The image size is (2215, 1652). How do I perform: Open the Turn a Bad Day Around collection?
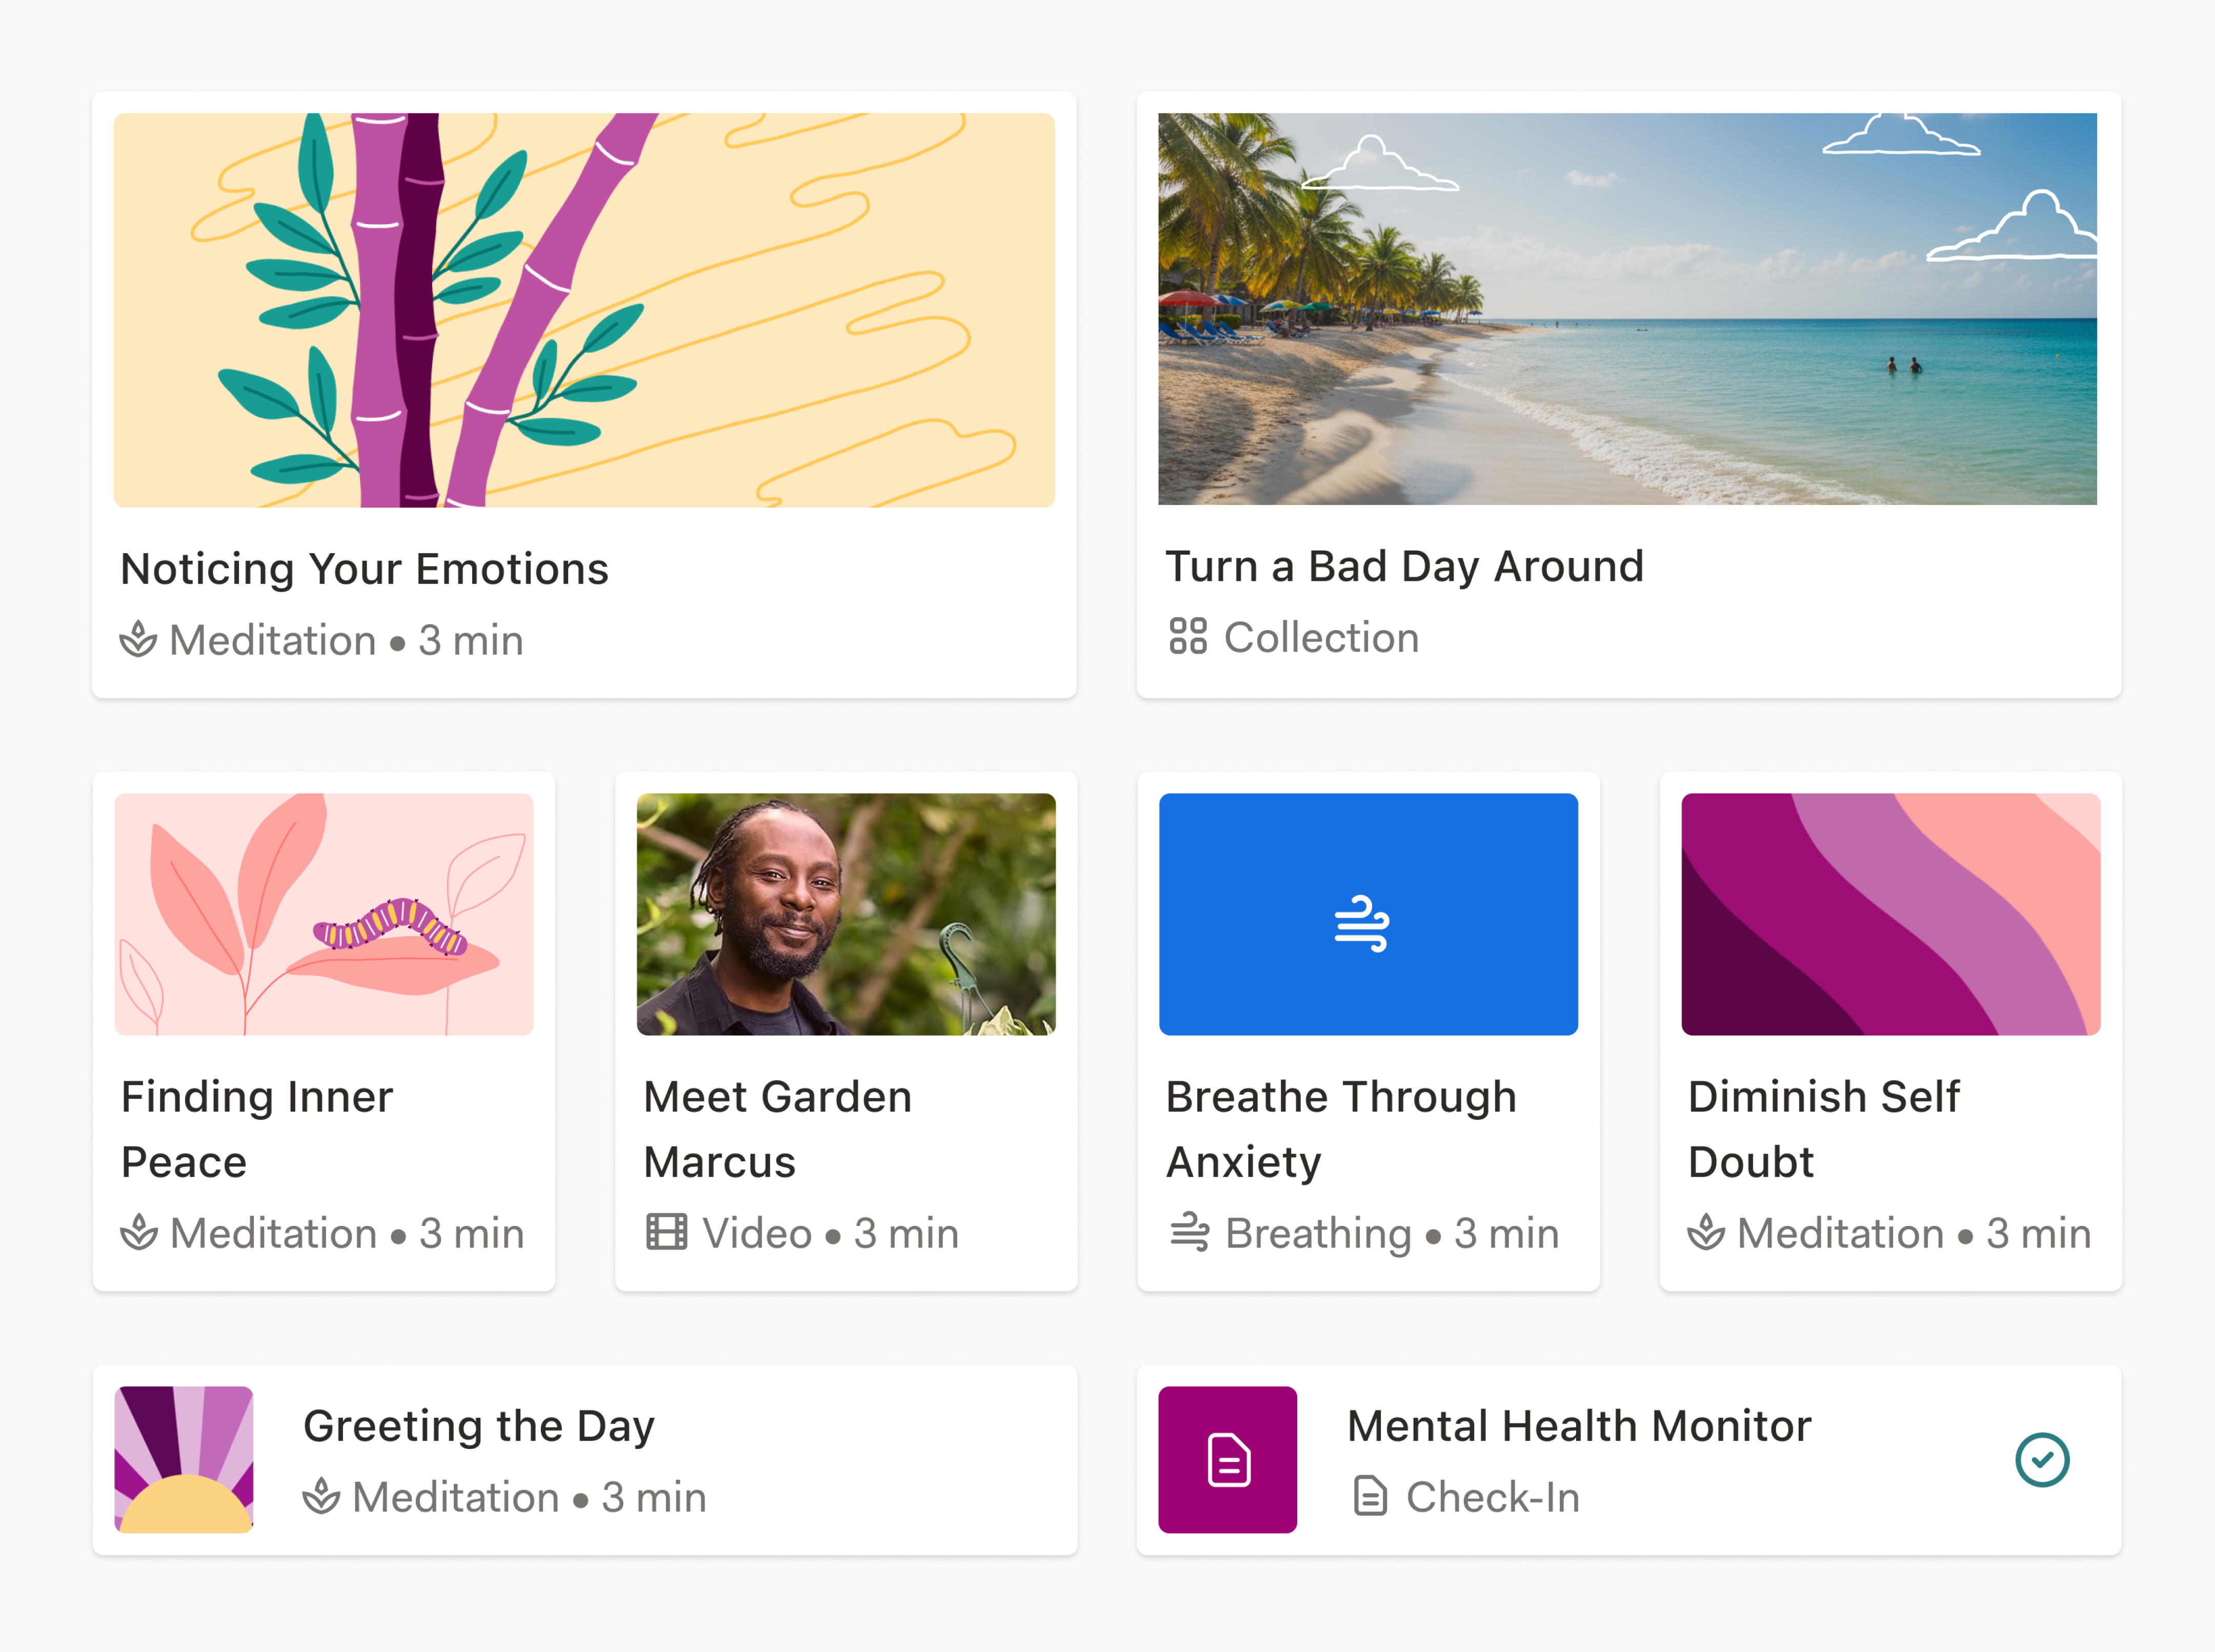(x=1404, y=566)
